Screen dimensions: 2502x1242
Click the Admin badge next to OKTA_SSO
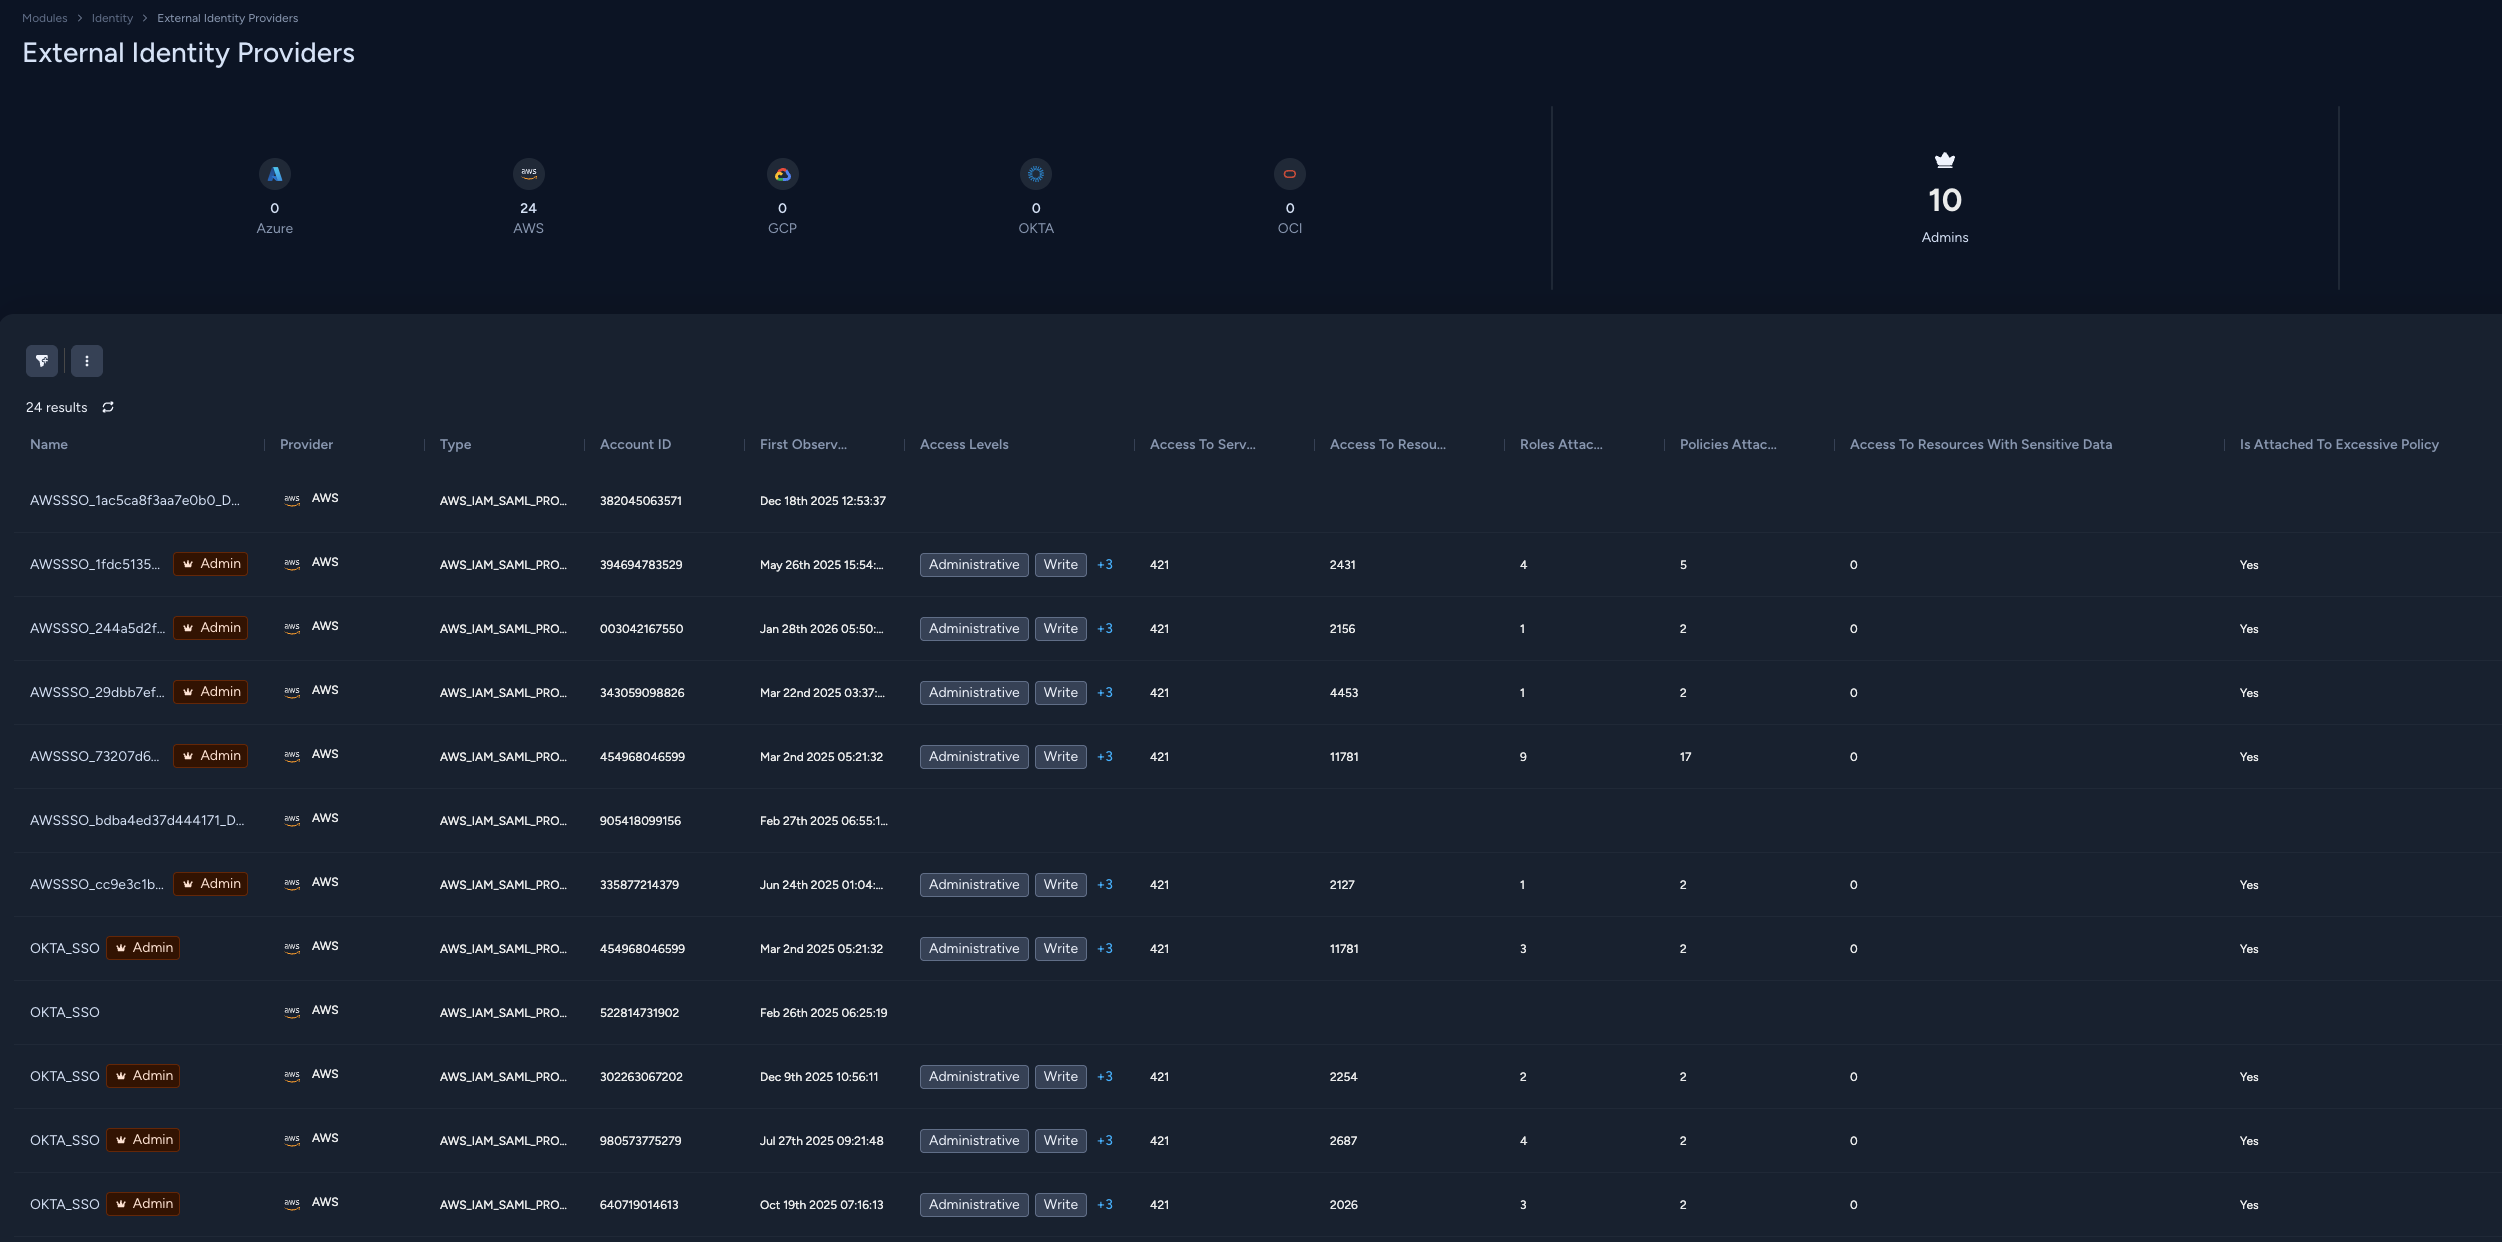[143, 948]
